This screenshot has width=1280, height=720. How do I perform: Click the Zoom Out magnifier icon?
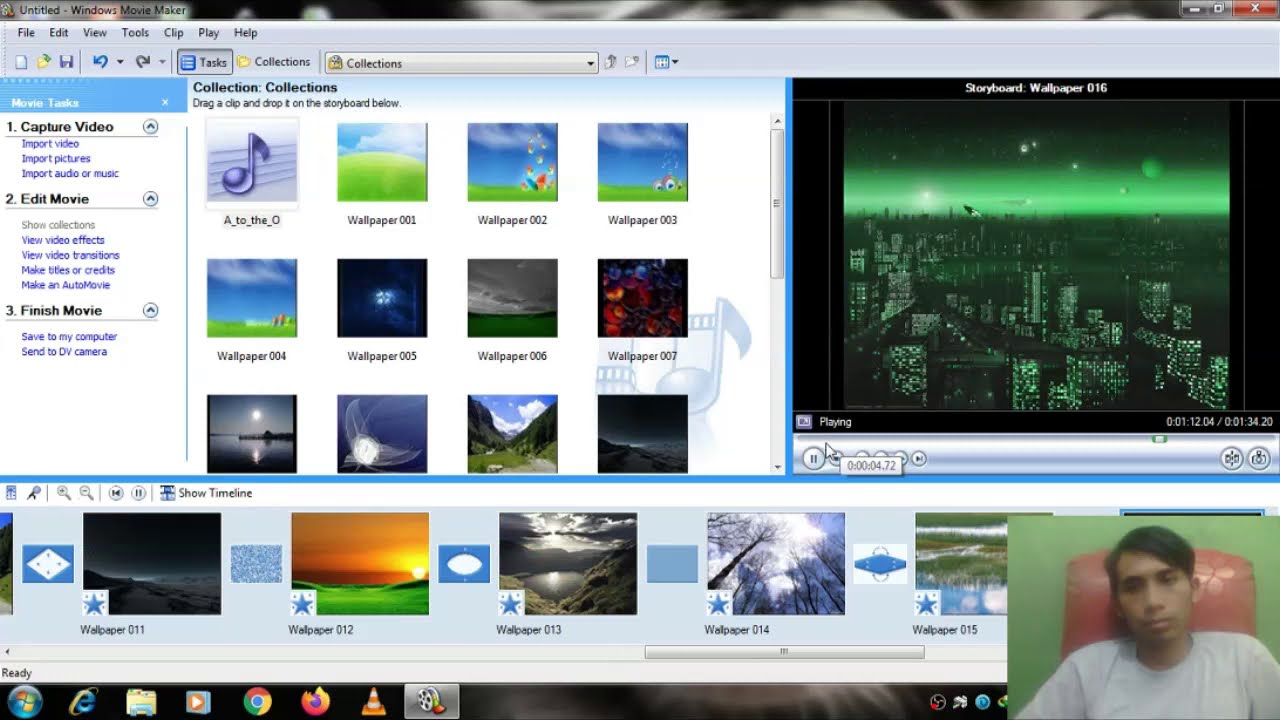click(87, 493)
